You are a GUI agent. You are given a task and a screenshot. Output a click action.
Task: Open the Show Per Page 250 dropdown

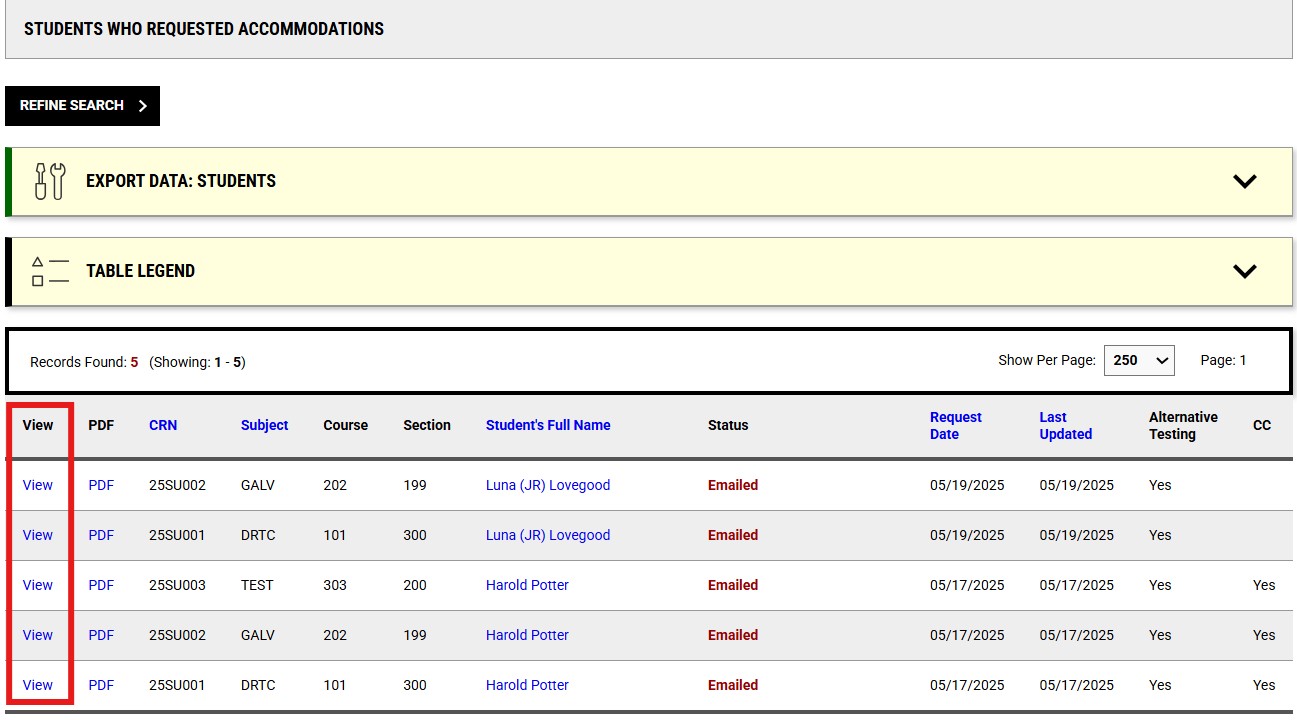click(x=1139, y=360)
